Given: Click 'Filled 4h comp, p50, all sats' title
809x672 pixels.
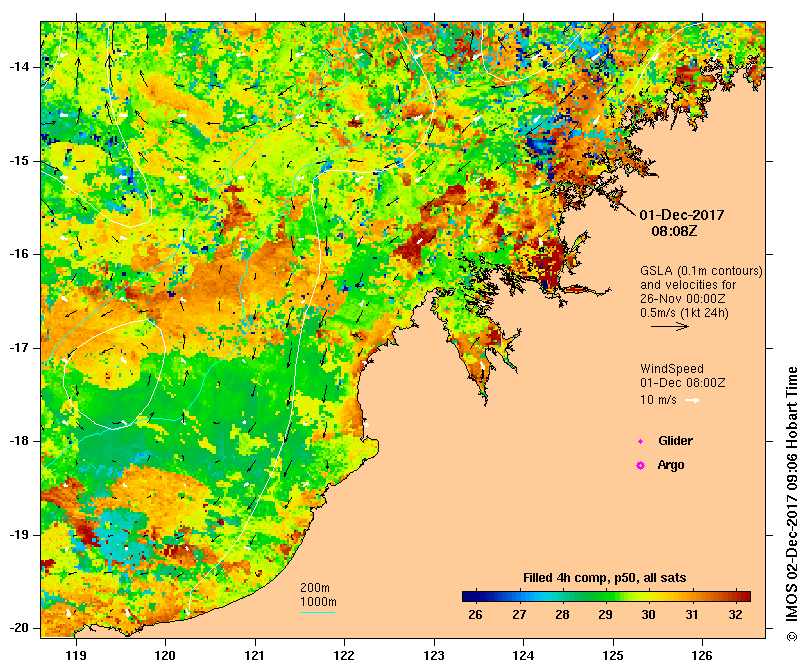Looking at the screenshot, I should tap(605, 578).
